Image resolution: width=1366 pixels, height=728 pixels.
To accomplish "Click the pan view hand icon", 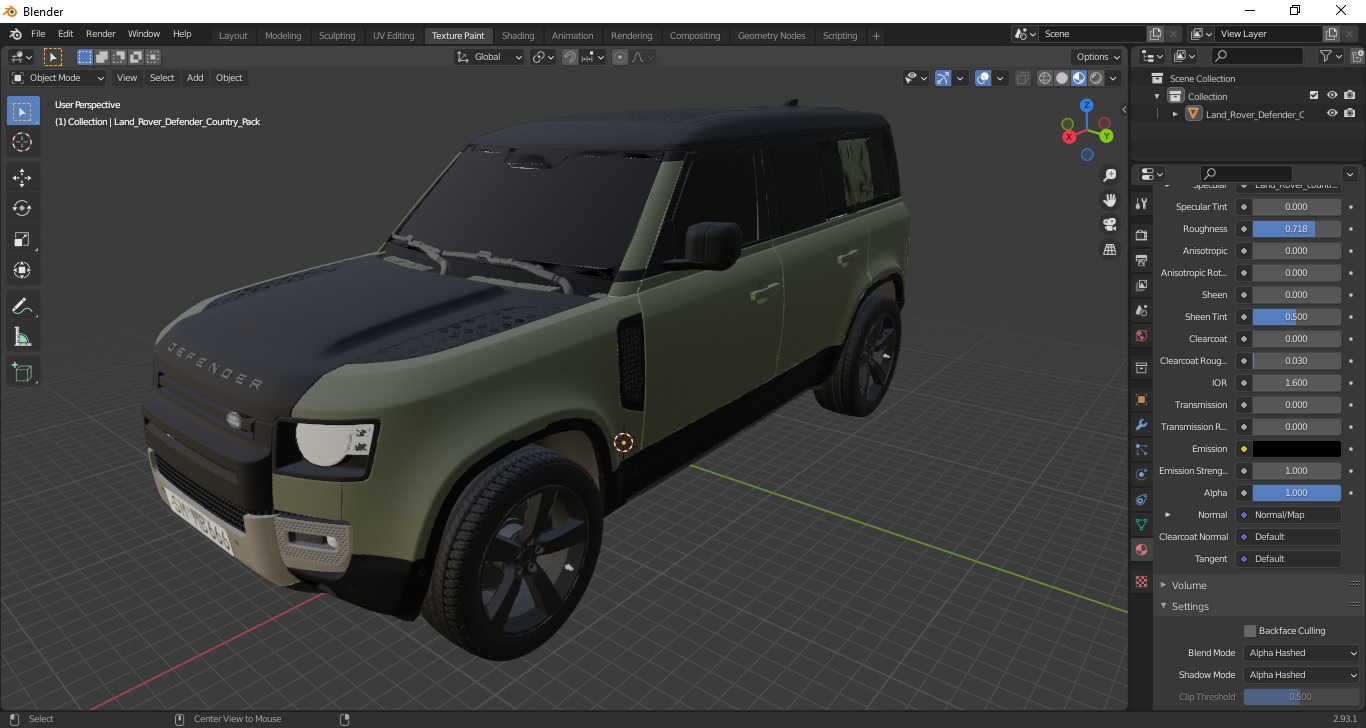I will click(x=1109, y=200).
